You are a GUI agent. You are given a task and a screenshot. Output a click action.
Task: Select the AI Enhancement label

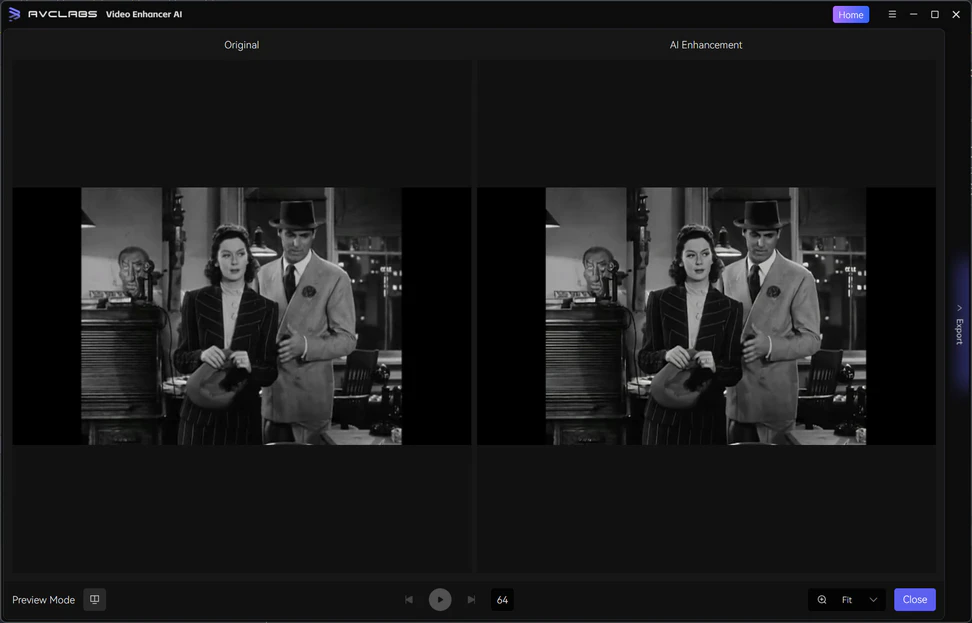705,45
